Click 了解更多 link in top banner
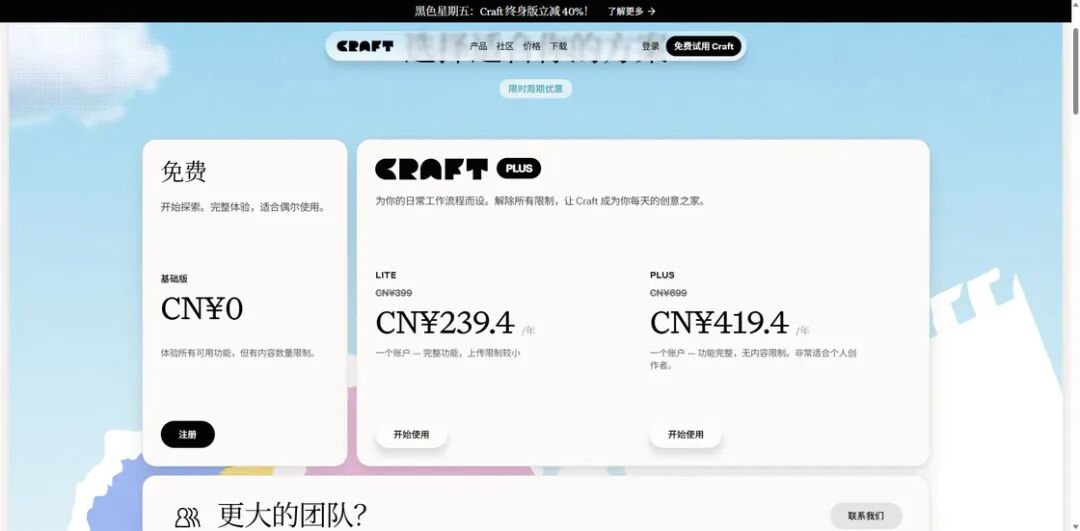Screen dimensions: 1080x531 coord(625,11)
